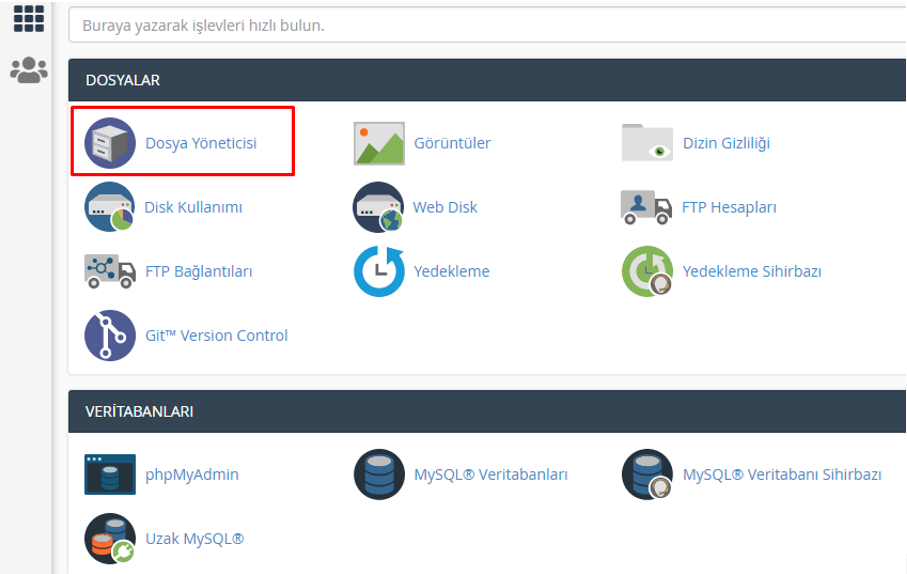Open the Görüntüler link

click(x=452, y=143)
